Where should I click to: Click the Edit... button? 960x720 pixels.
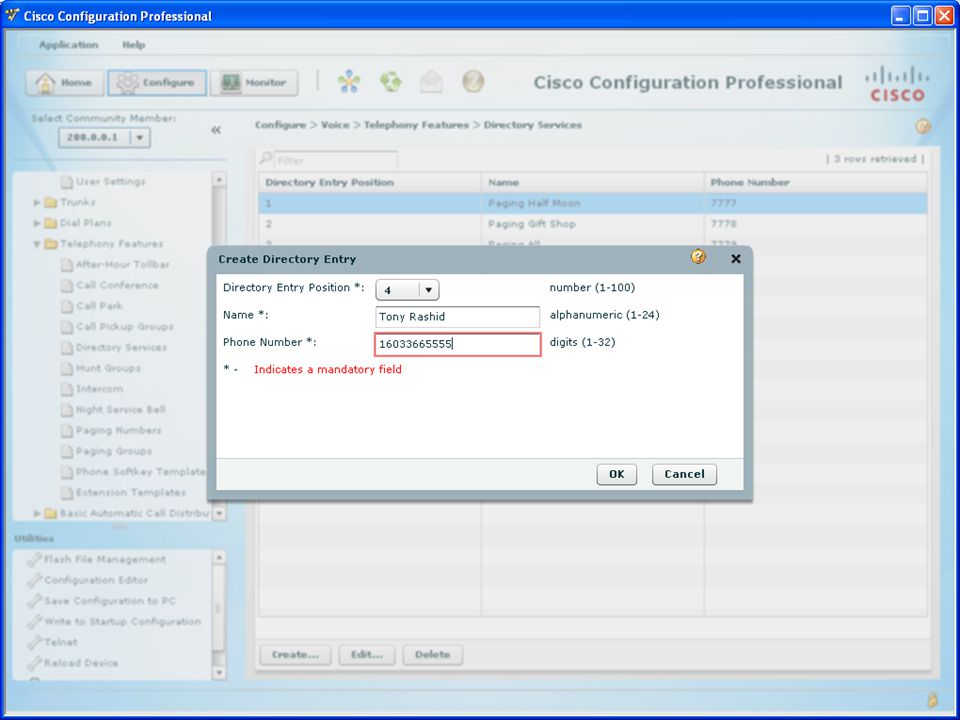[367, 654]
